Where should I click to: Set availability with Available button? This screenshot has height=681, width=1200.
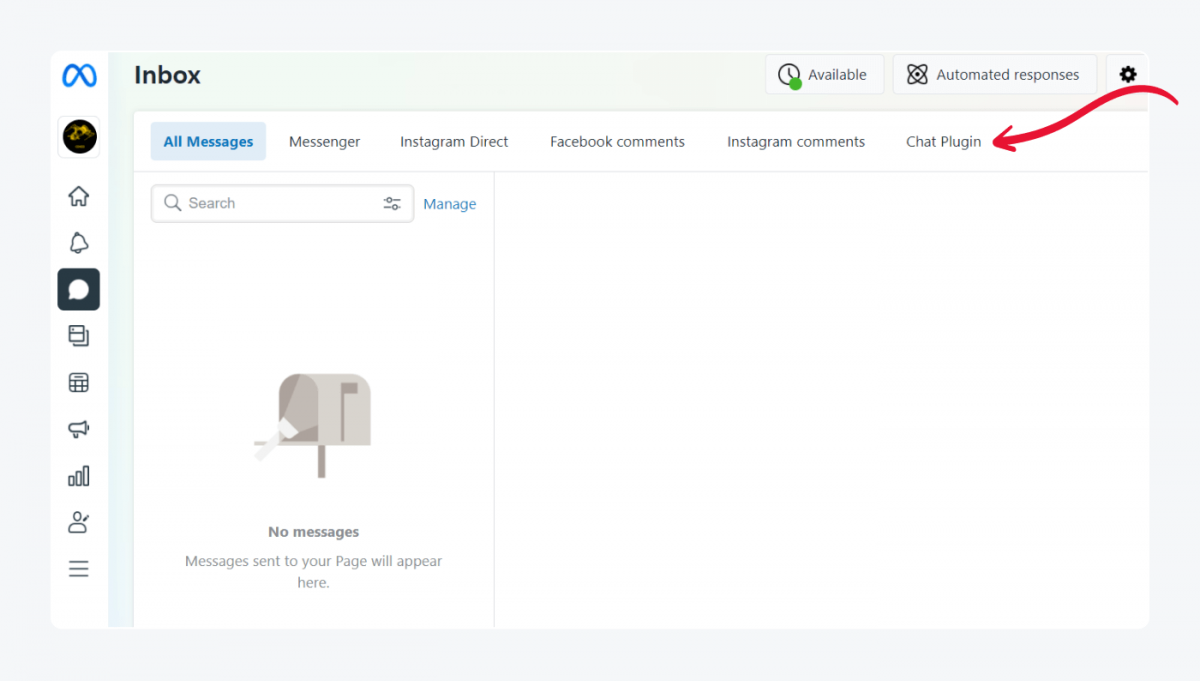(x=825, y=74)
